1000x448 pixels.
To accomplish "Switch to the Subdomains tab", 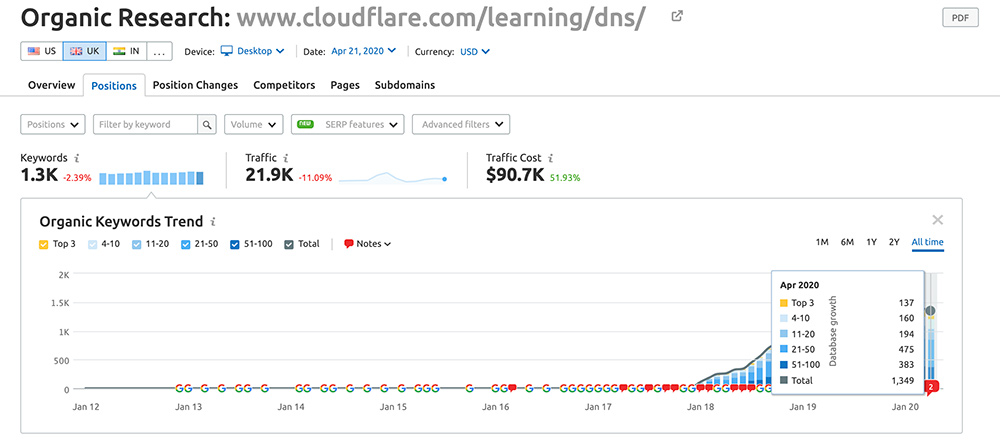I will (x=405, y=85).
